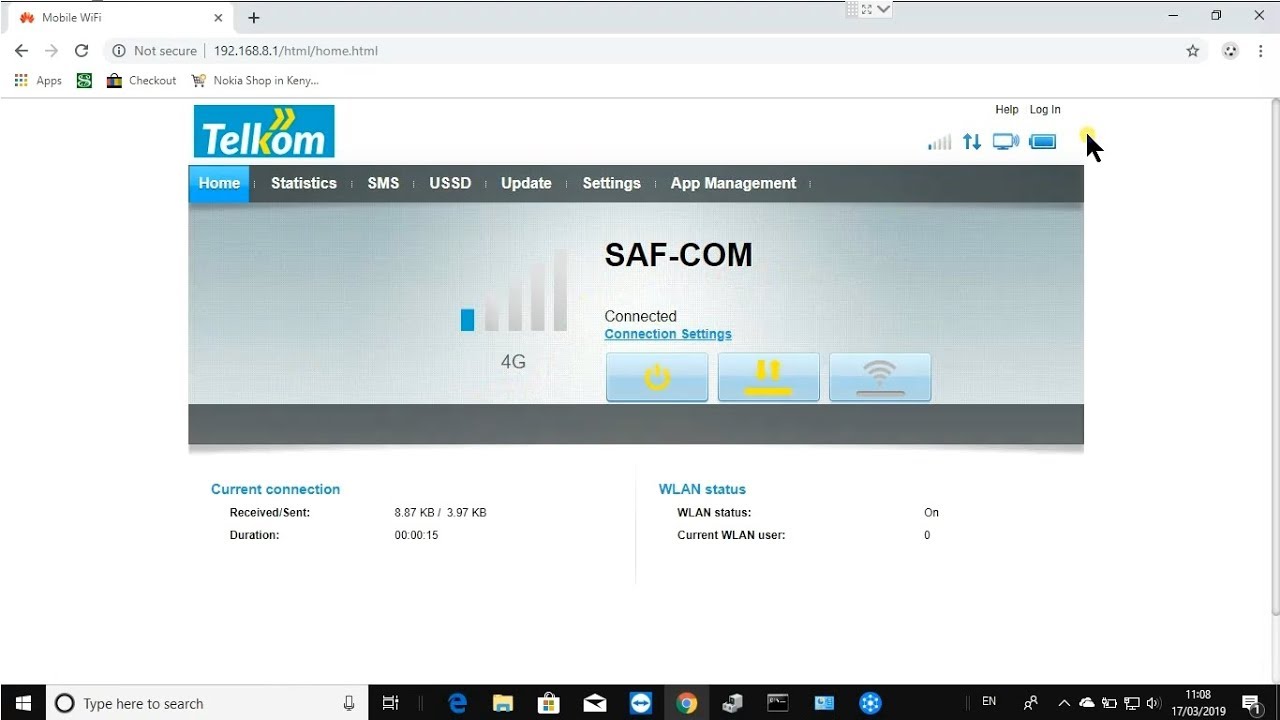Image resolution: width=1280 pixels, height=720 pixels.
Task: Go to the SMS tab
Action: (x=383, y=183)
